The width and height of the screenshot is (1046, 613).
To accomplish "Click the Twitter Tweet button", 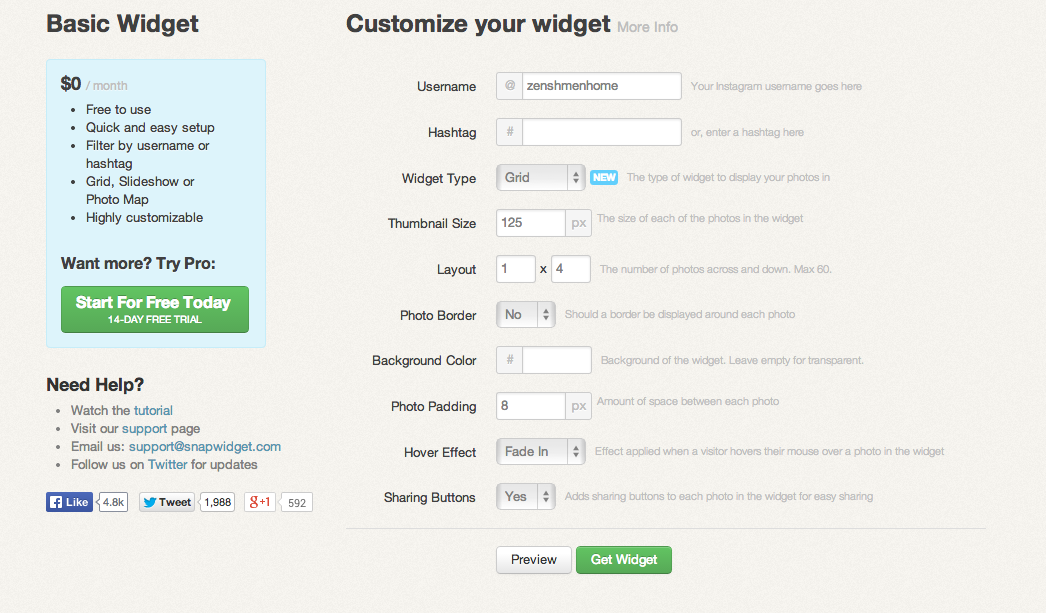I will [167, 502].
